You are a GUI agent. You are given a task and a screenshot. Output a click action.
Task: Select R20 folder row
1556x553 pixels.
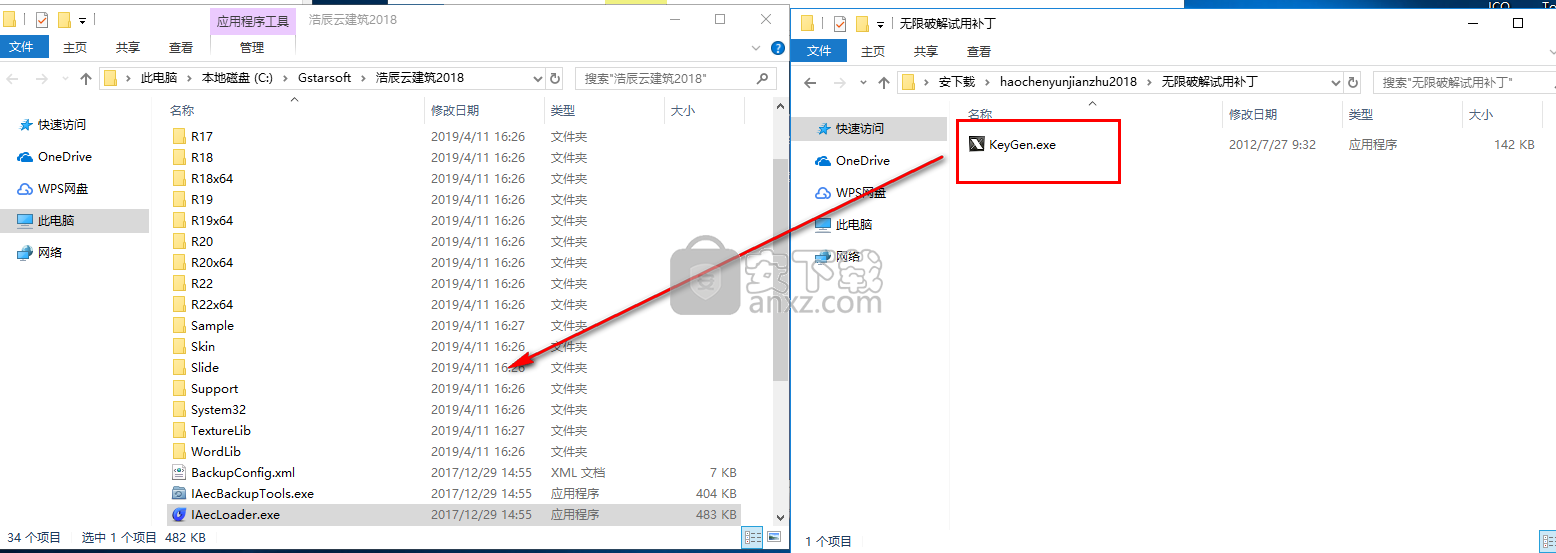click(455, 242)
